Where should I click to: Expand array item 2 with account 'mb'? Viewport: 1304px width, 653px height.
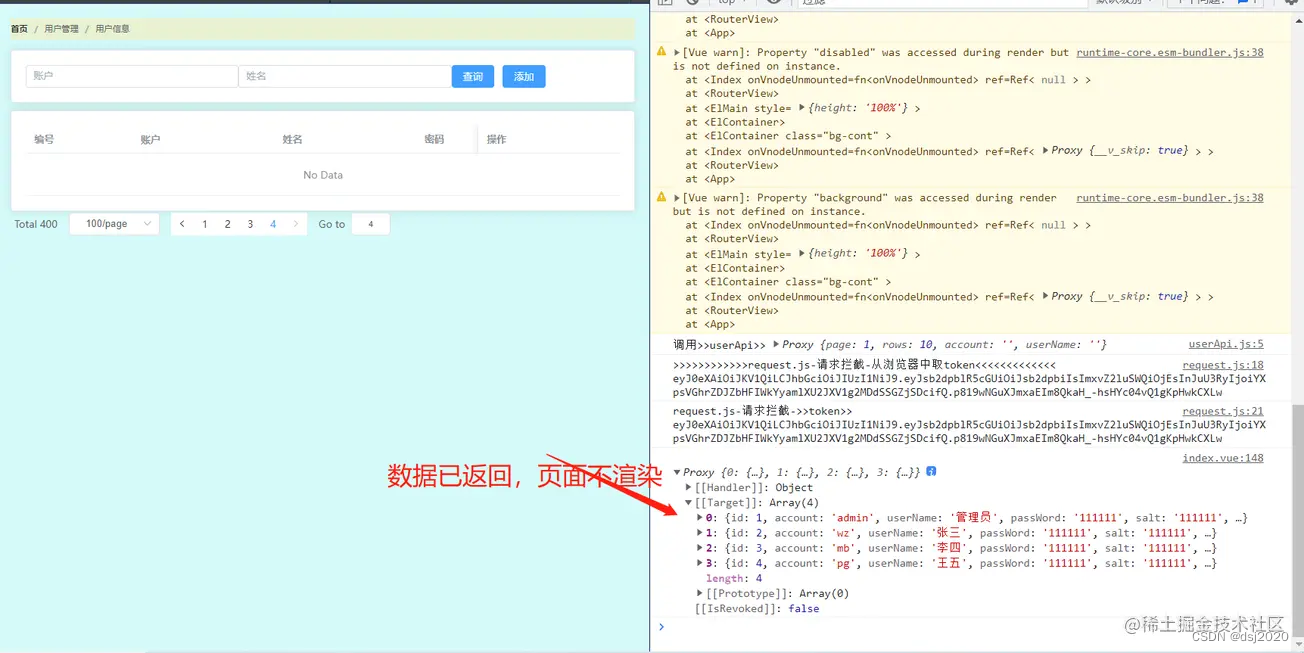point(700,548)
